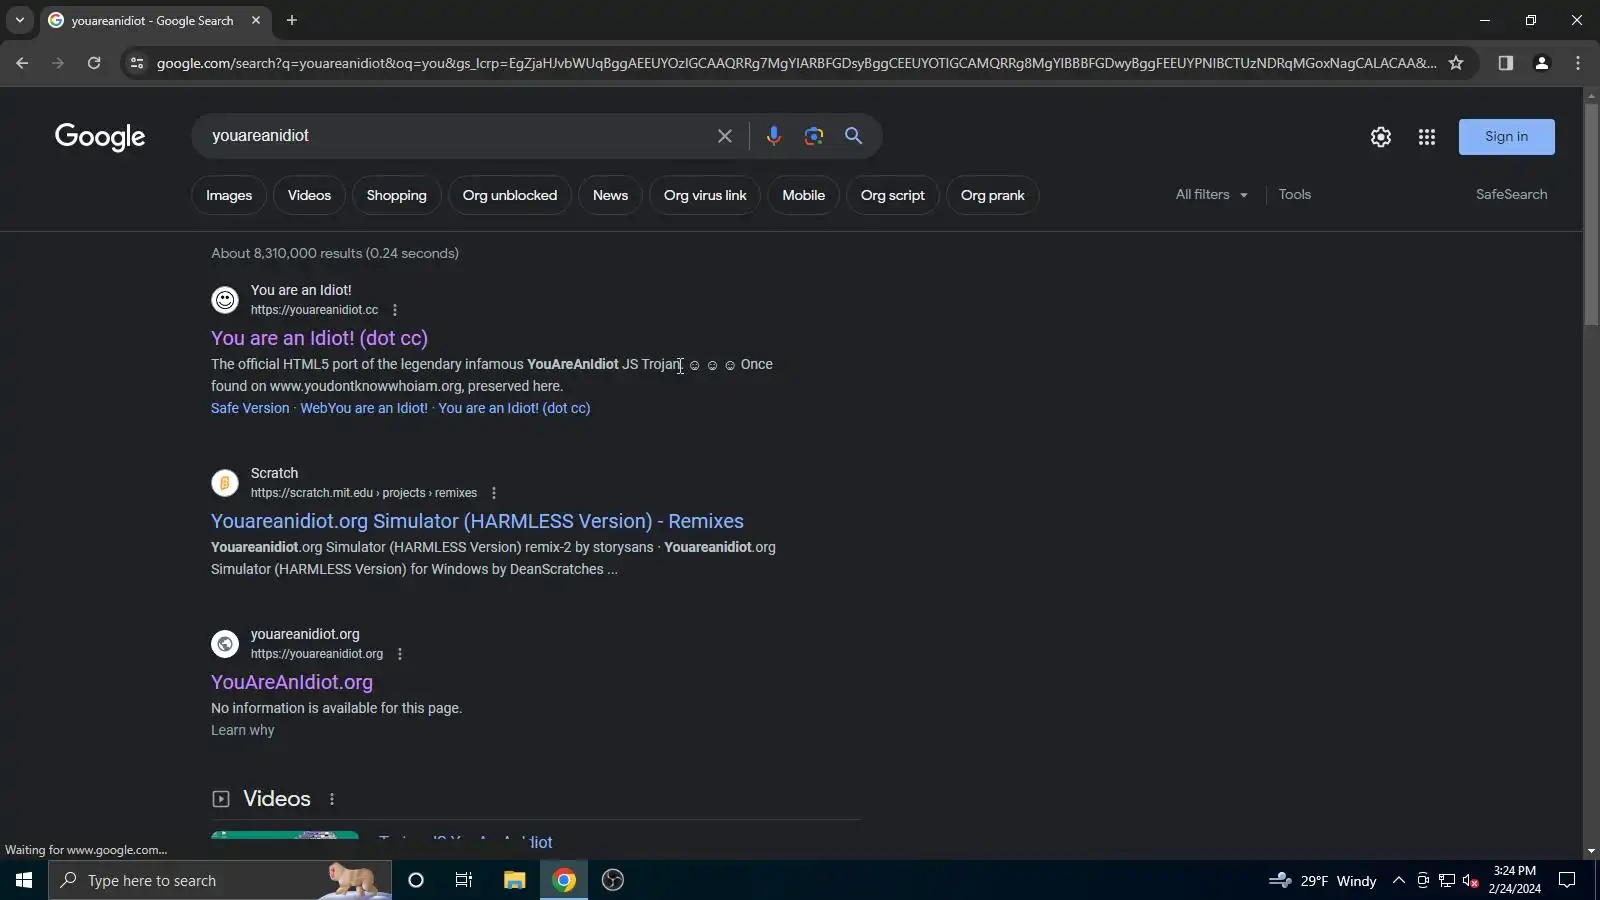Reload the current page
This screenshot has height=900, width=1600.
click(94, 63)
